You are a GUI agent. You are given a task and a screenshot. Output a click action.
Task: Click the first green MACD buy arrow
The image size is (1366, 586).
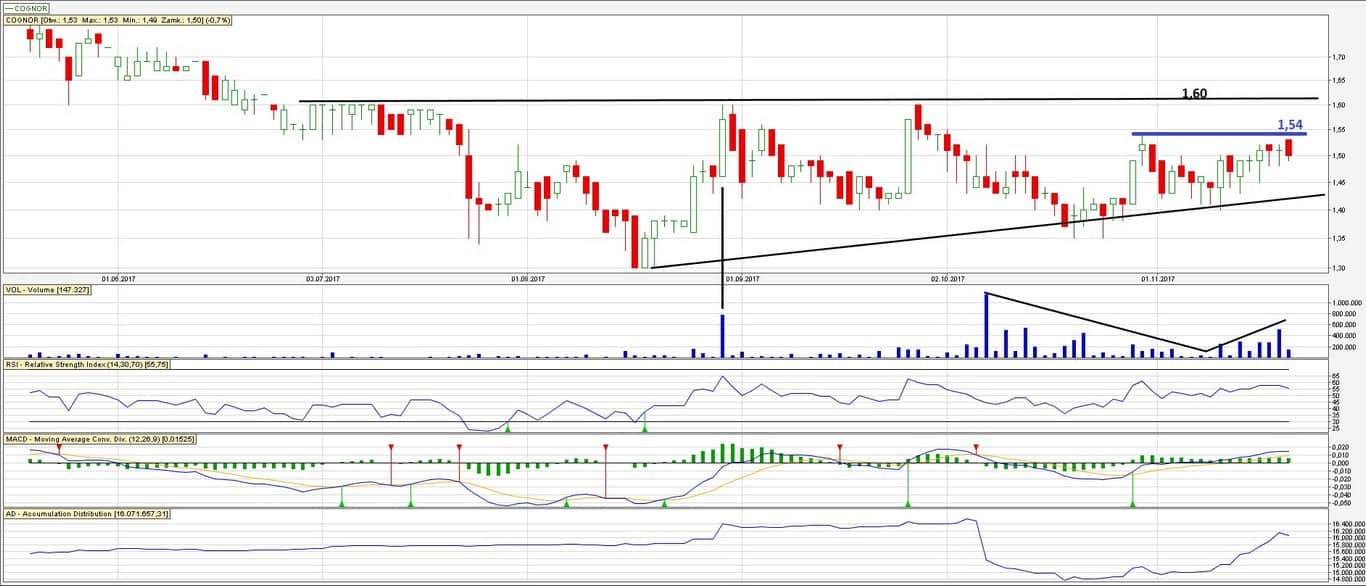(342, 503)
